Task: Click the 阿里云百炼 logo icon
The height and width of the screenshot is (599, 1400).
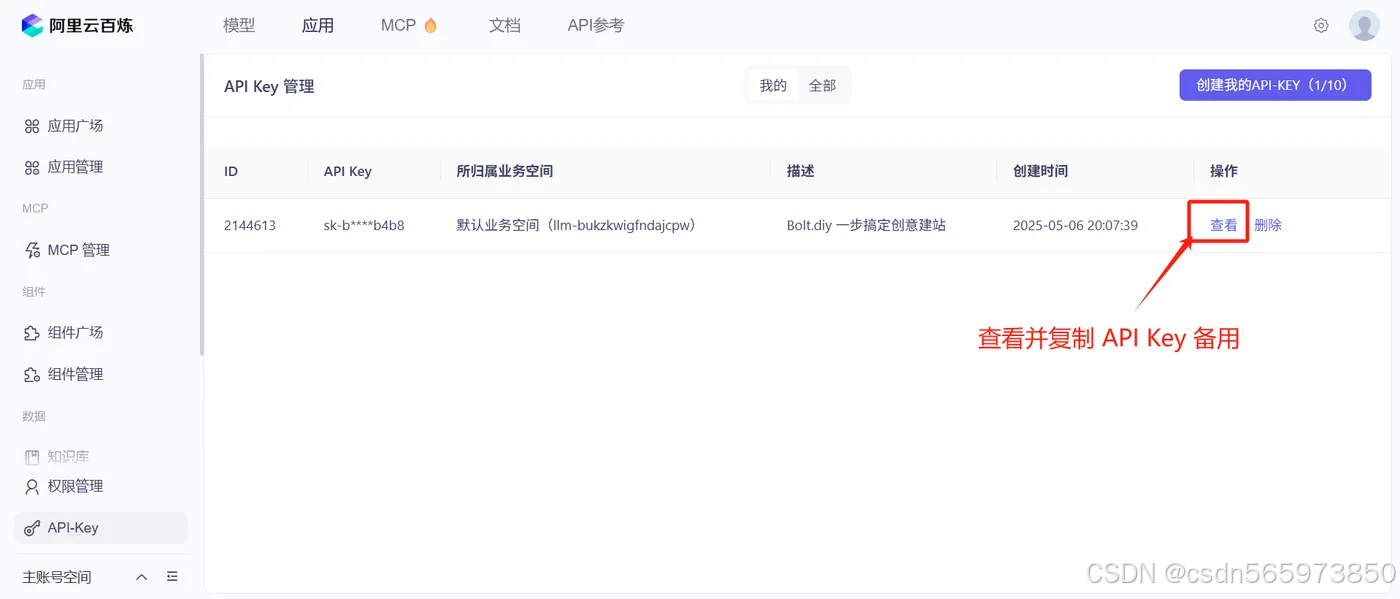Action: [x=32, y=25]
